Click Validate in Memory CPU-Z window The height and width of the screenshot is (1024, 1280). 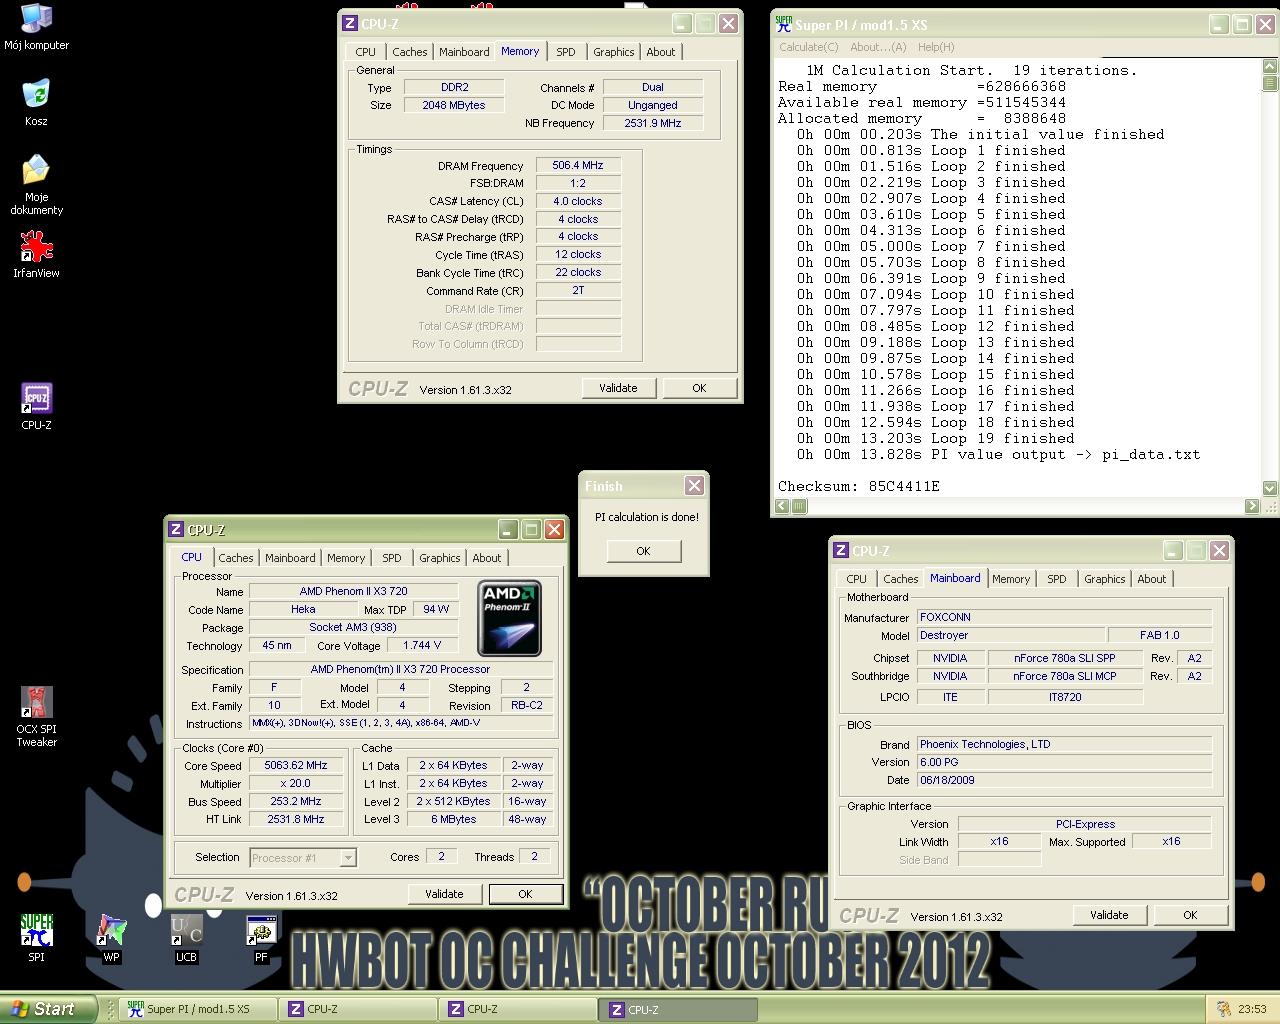[x=618, y=388]
